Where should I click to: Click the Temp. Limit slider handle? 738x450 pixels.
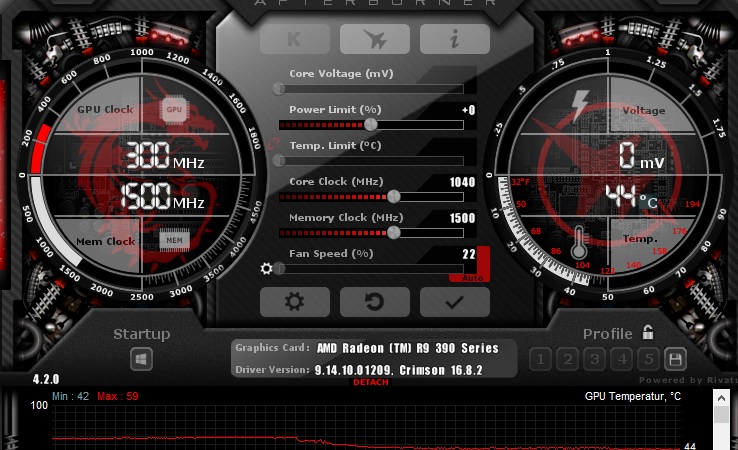pos(279,161)
